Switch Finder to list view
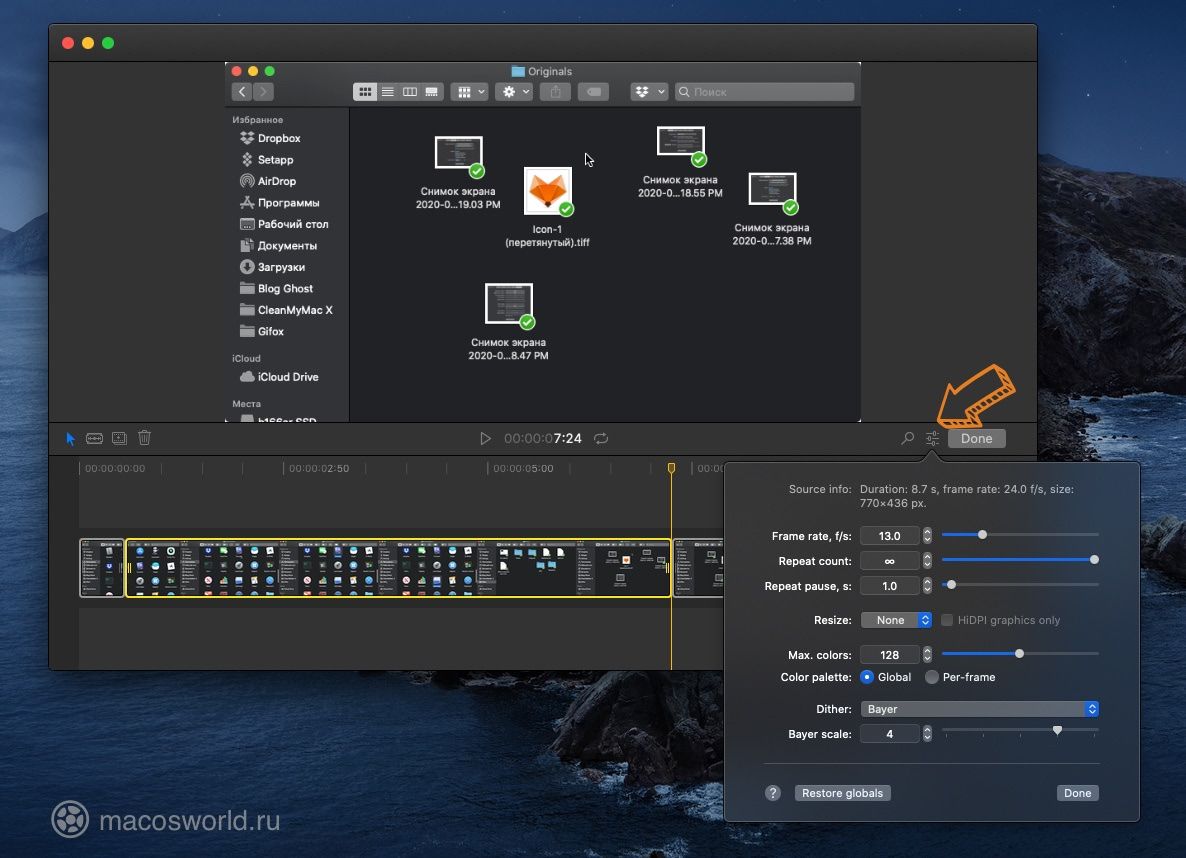The height and width of the screenshot is (858, 1186). [387, 91]
